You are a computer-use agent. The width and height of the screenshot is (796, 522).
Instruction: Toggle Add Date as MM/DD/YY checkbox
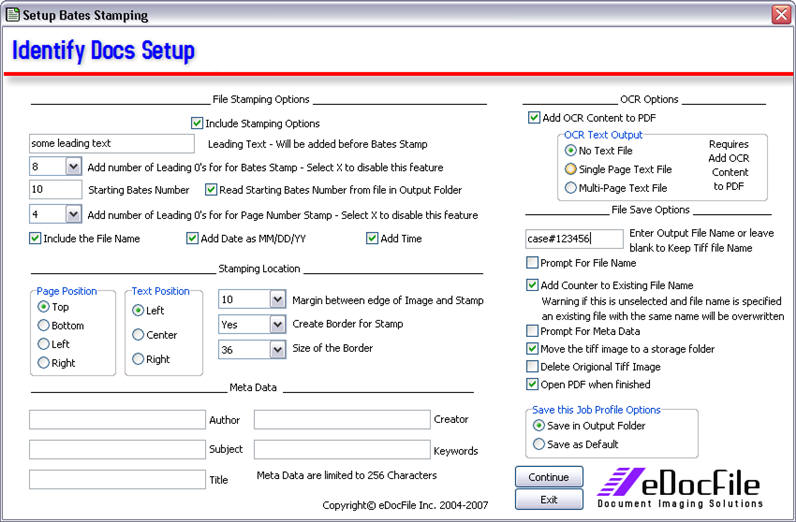pyautogui.click(x=193, y=239)
